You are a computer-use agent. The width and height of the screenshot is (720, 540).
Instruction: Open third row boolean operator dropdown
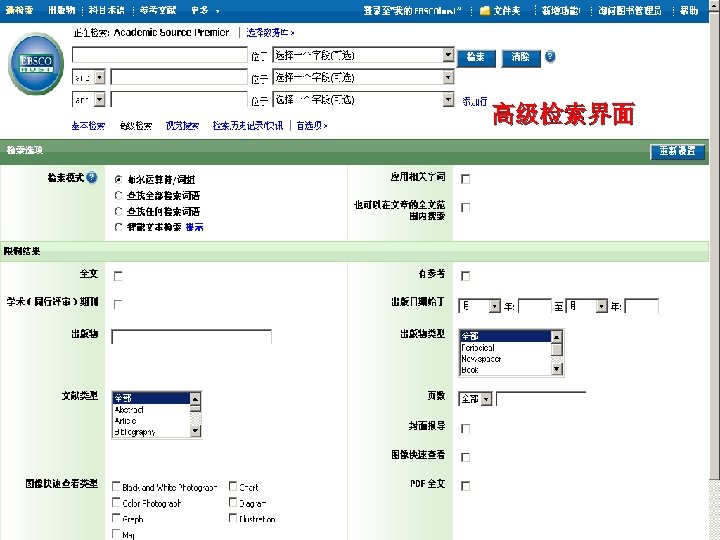tap(89, 99)
